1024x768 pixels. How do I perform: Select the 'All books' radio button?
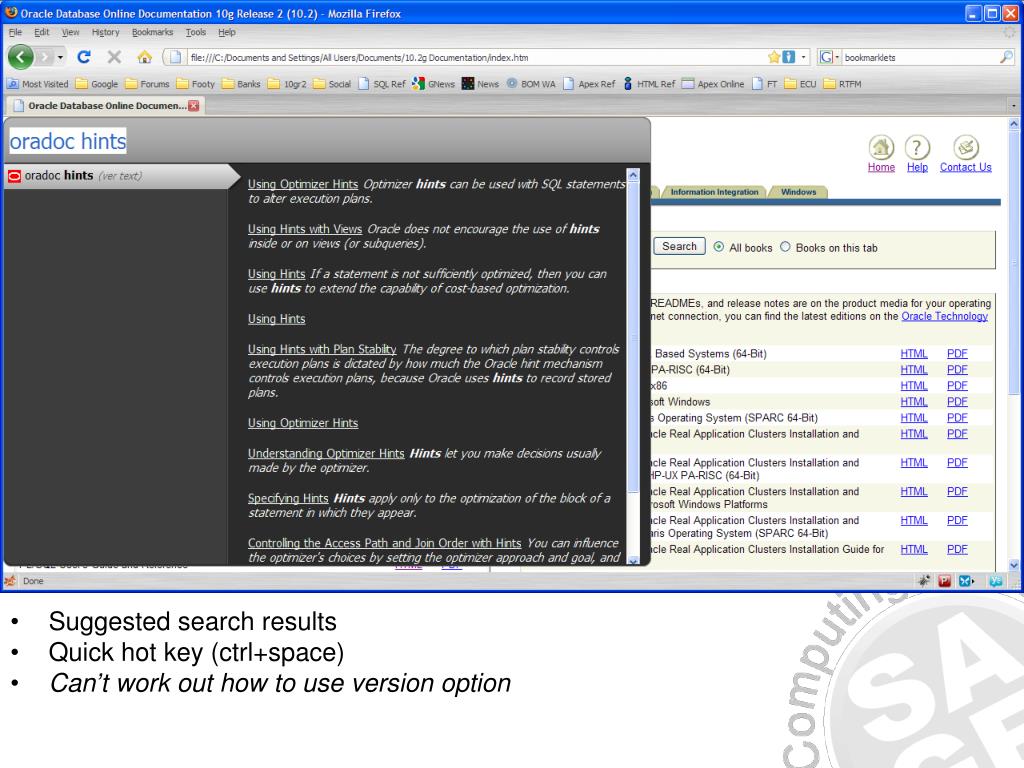(718, 247)
